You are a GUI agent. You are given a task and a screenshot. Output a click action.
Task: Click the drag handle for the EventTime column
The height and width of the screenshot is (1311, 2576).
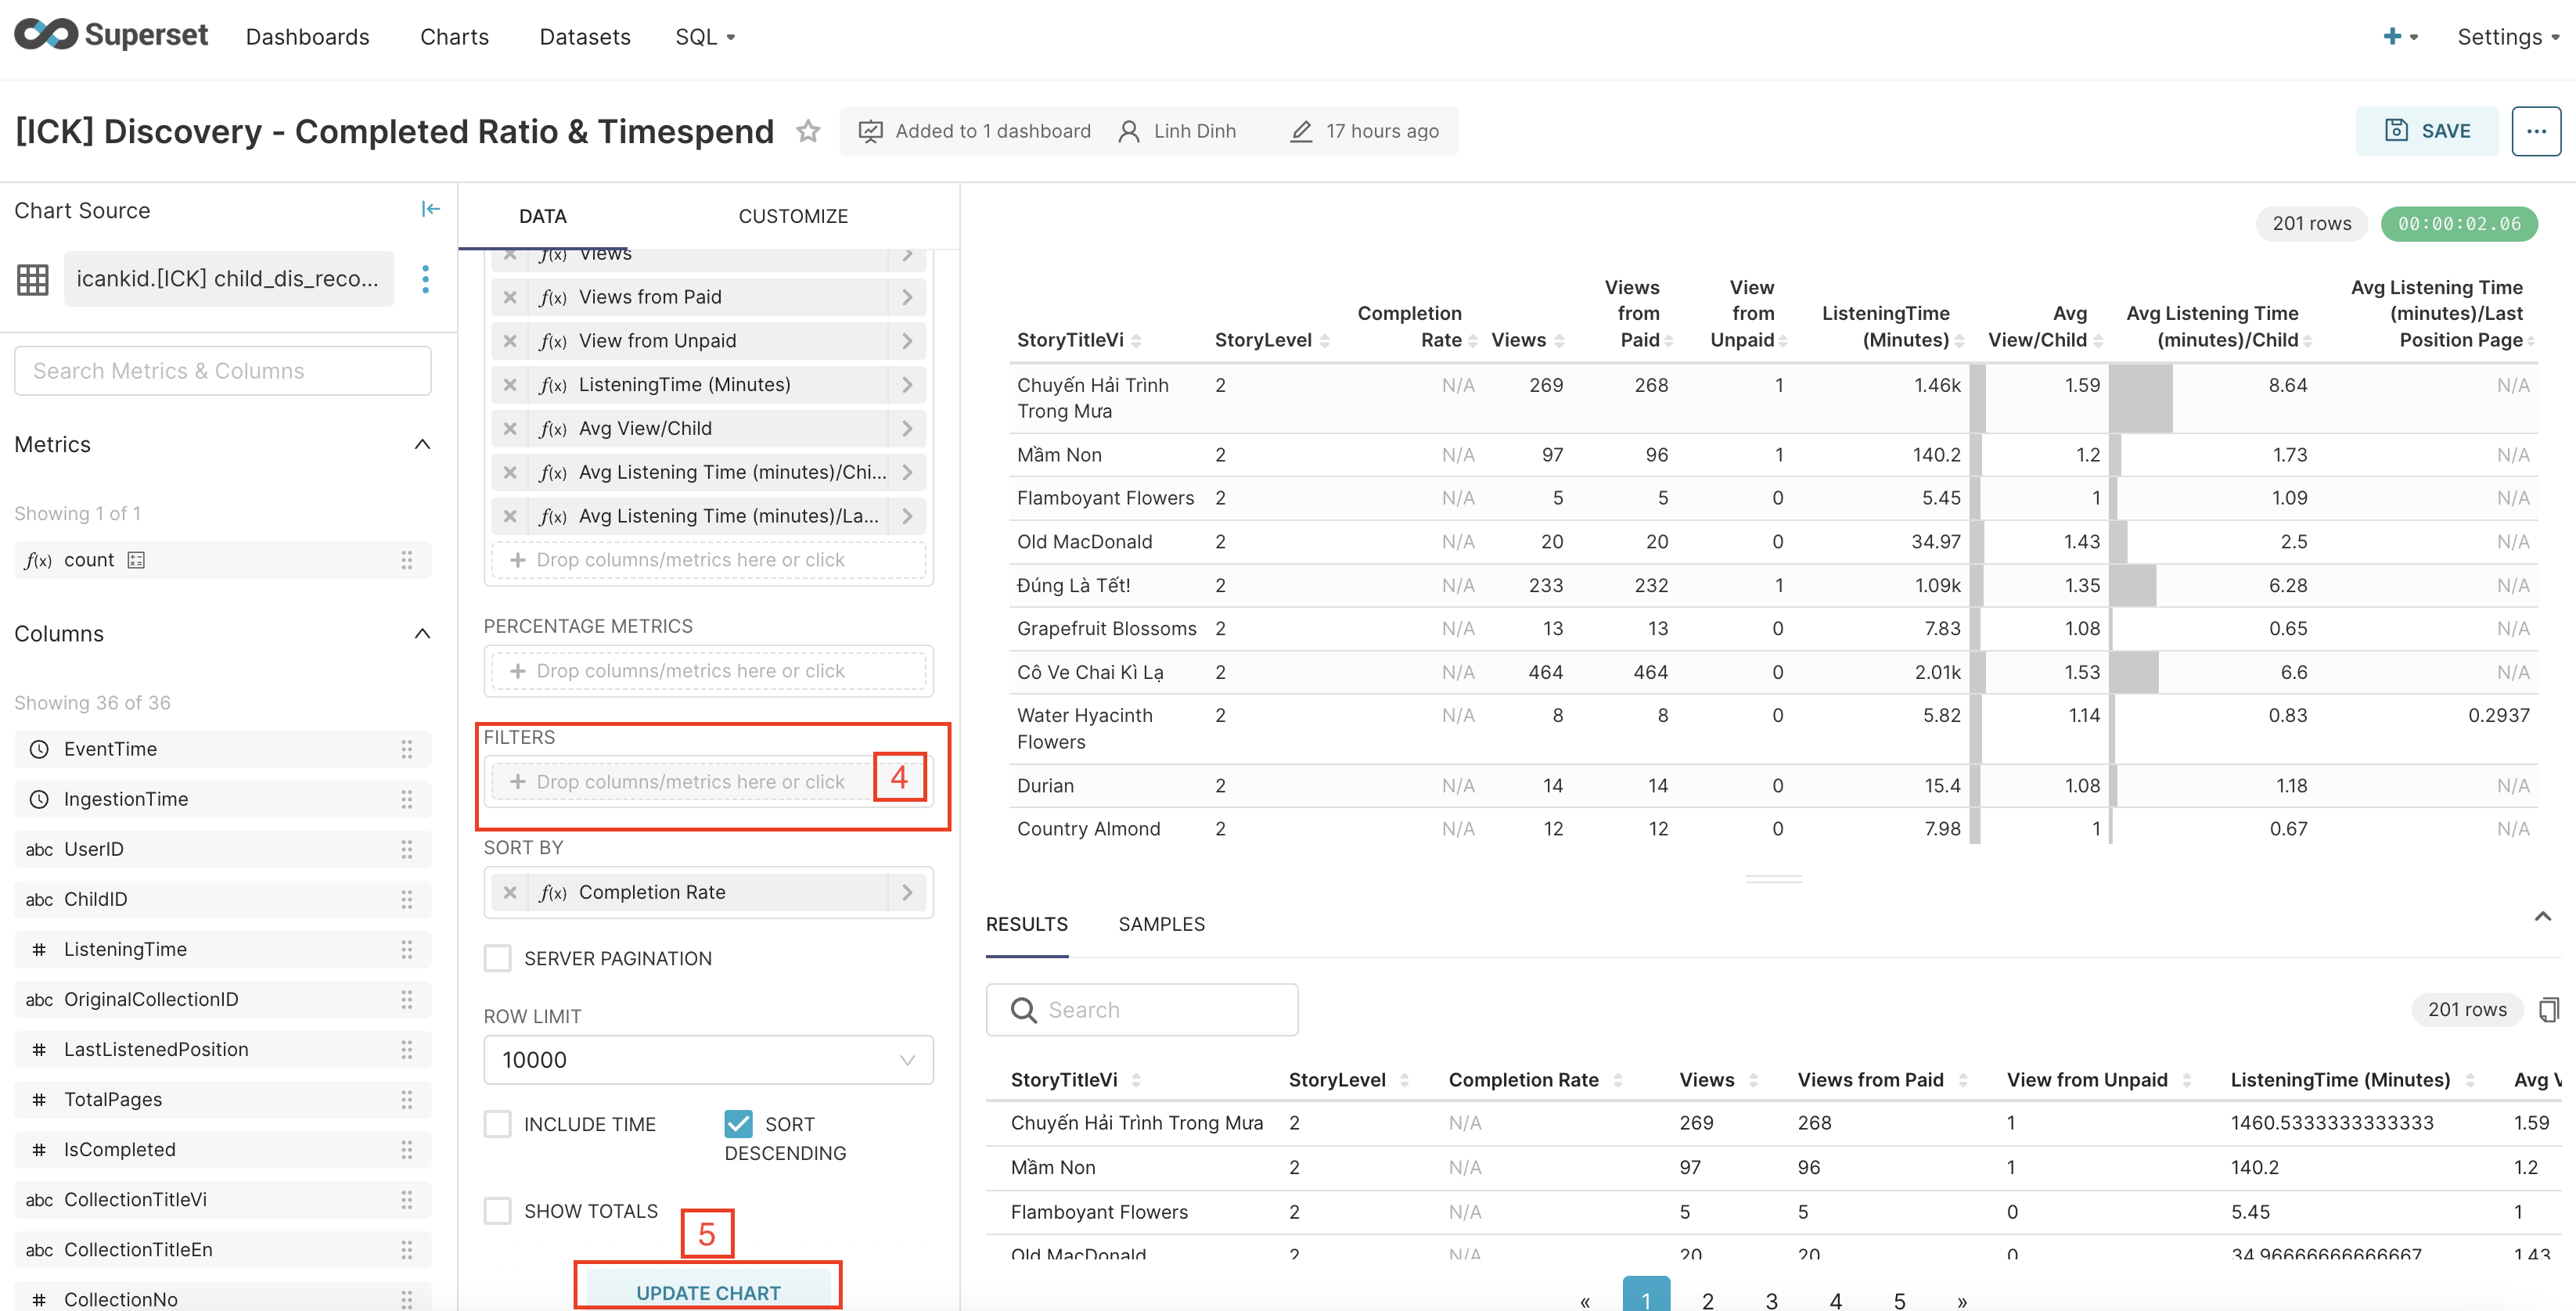click(x=407, y=749)
